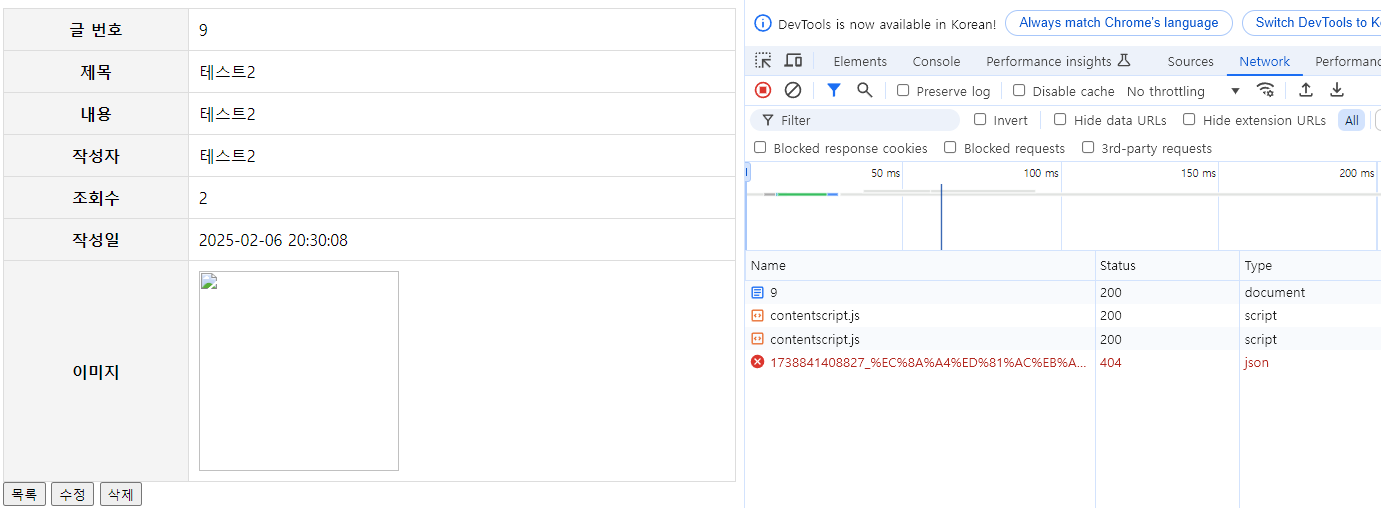
Task: Select the All request type filter
Action: tap(1351, 120)
